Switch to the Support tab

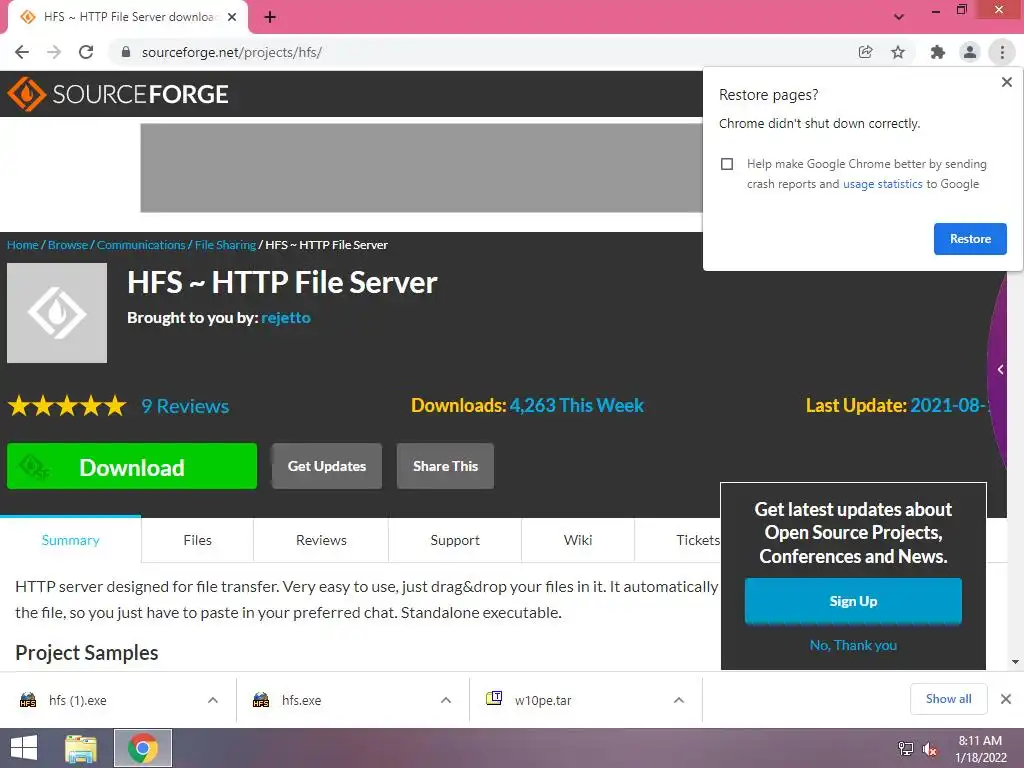pos(455,540)
